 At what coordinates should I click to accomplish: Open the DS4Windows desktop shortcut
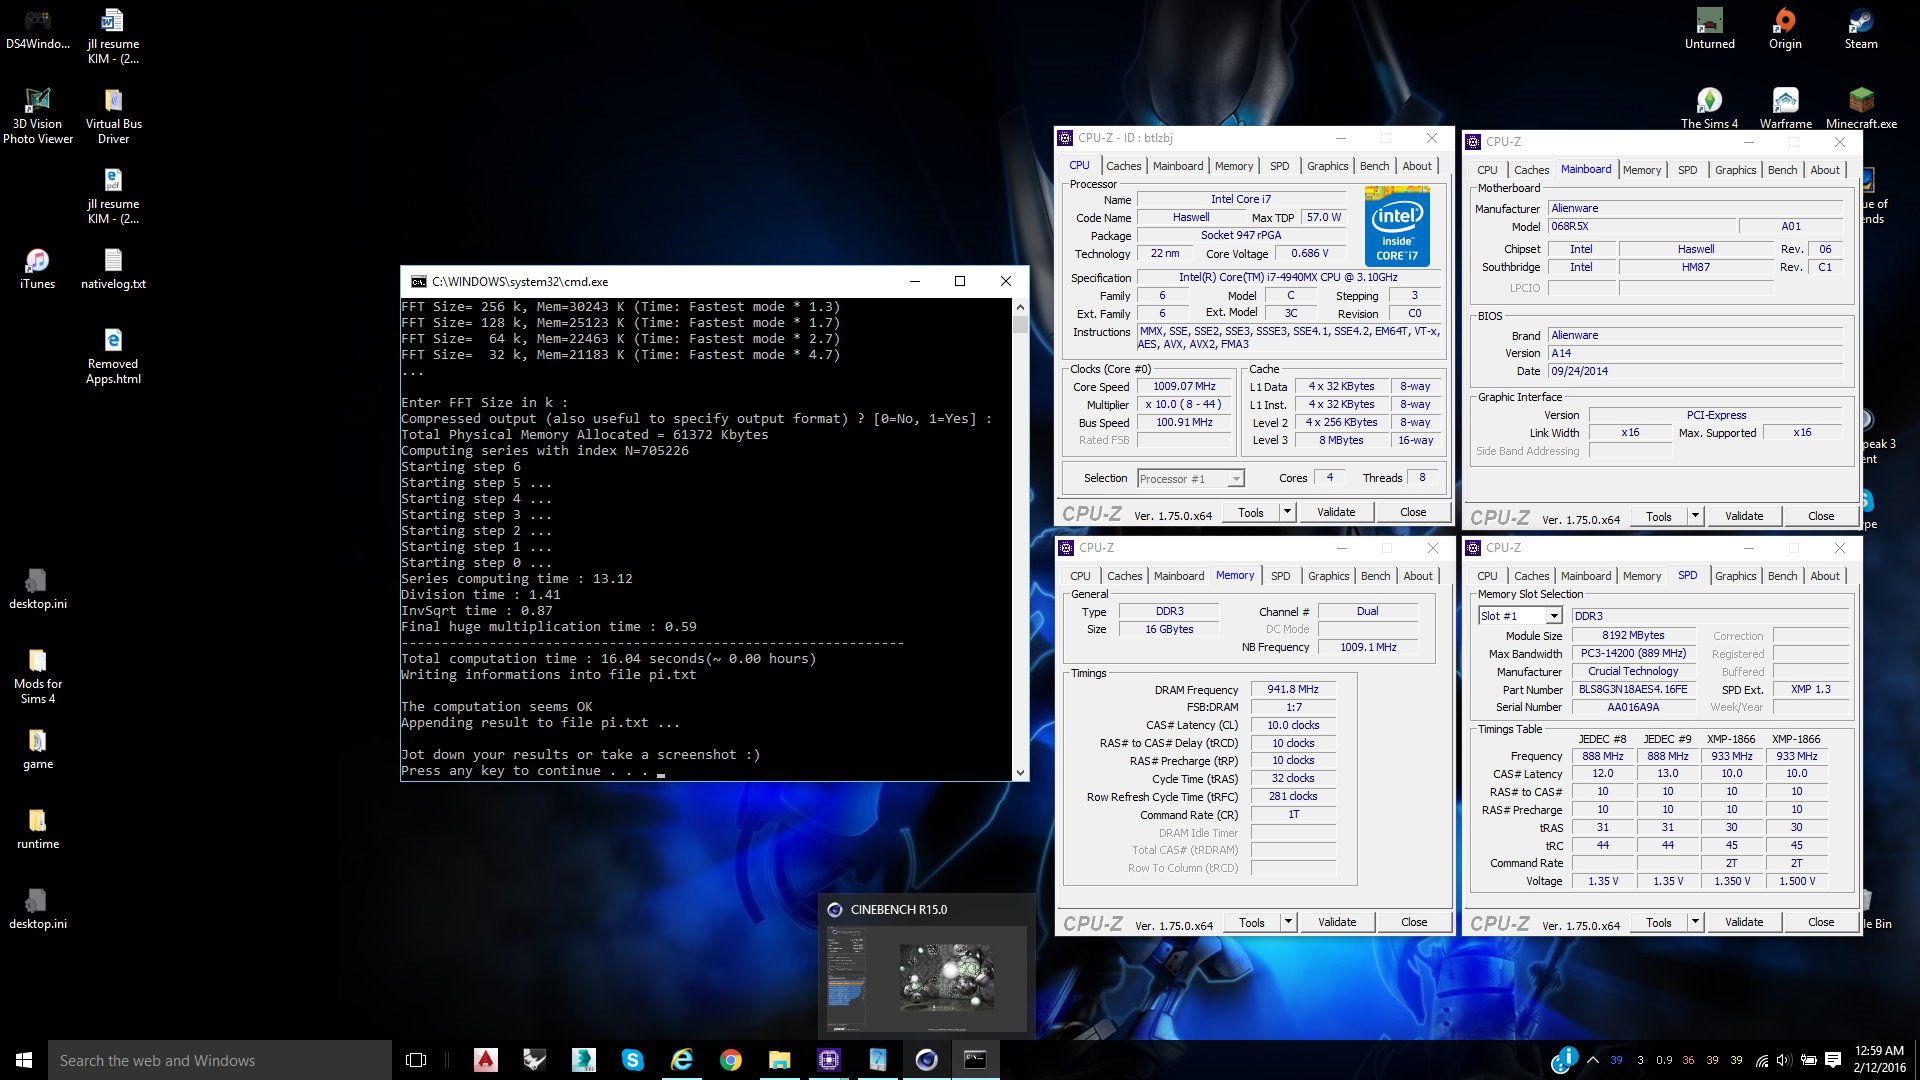tap(38, 28)
